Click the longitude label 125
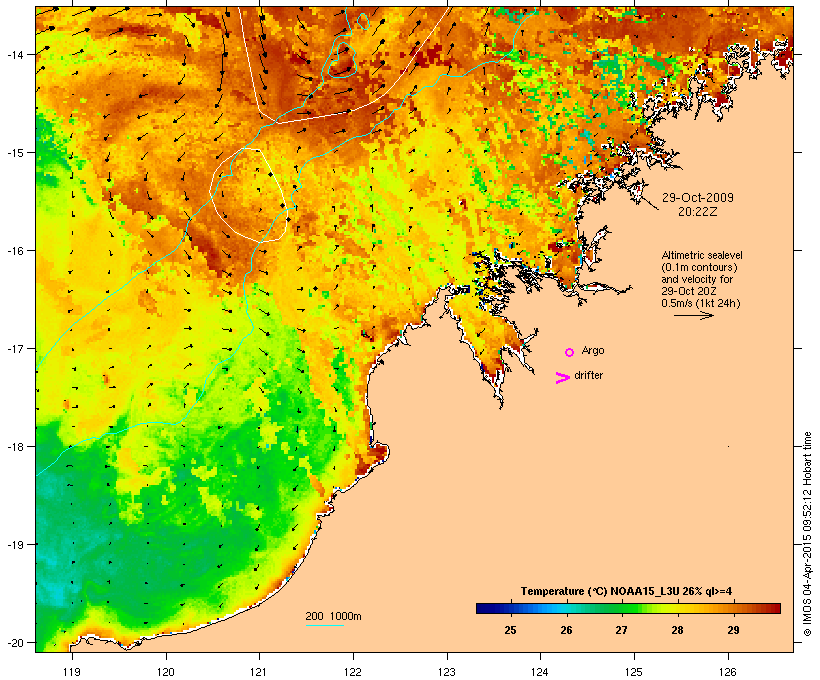This screenshot has height=680, width=820. point(634,672)
